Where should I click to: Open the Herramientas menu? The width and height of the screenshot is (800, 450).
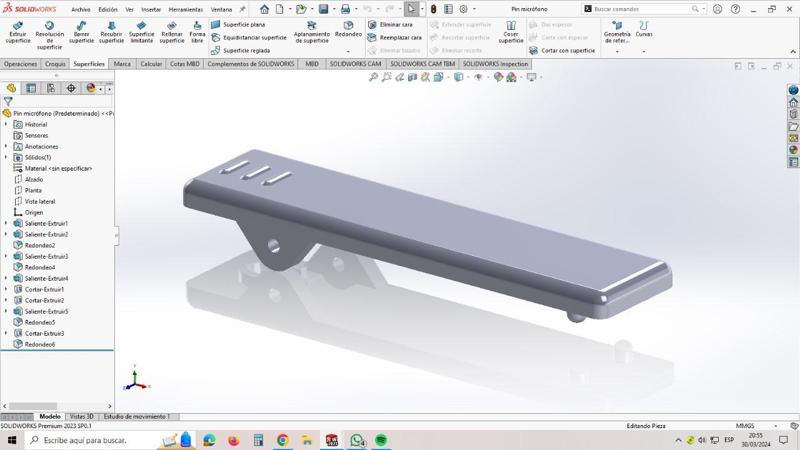tap(186, 10)
